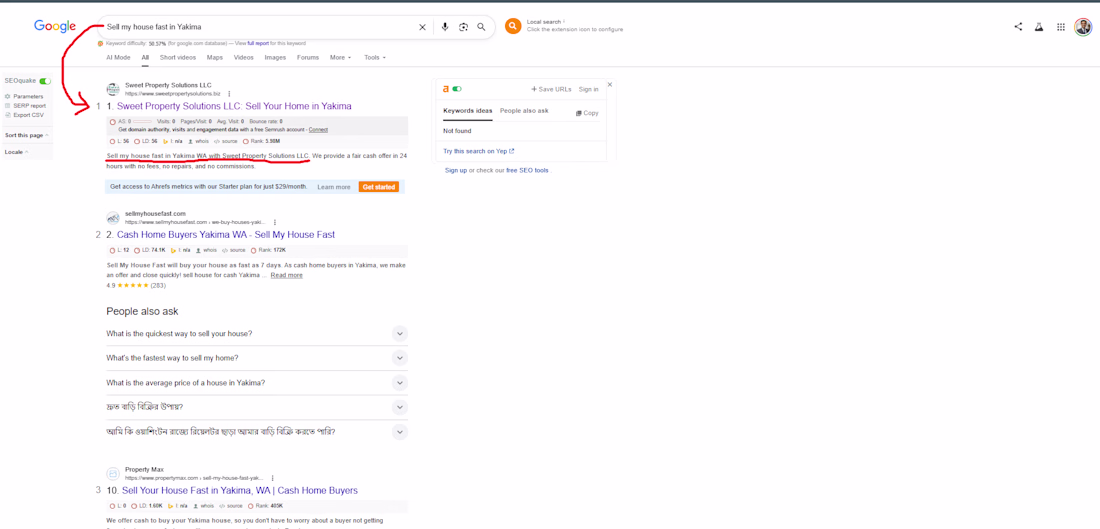Screen dimensions: 1100x529
Task: Open the Tools dropdown
Action: tap(375, 58)
